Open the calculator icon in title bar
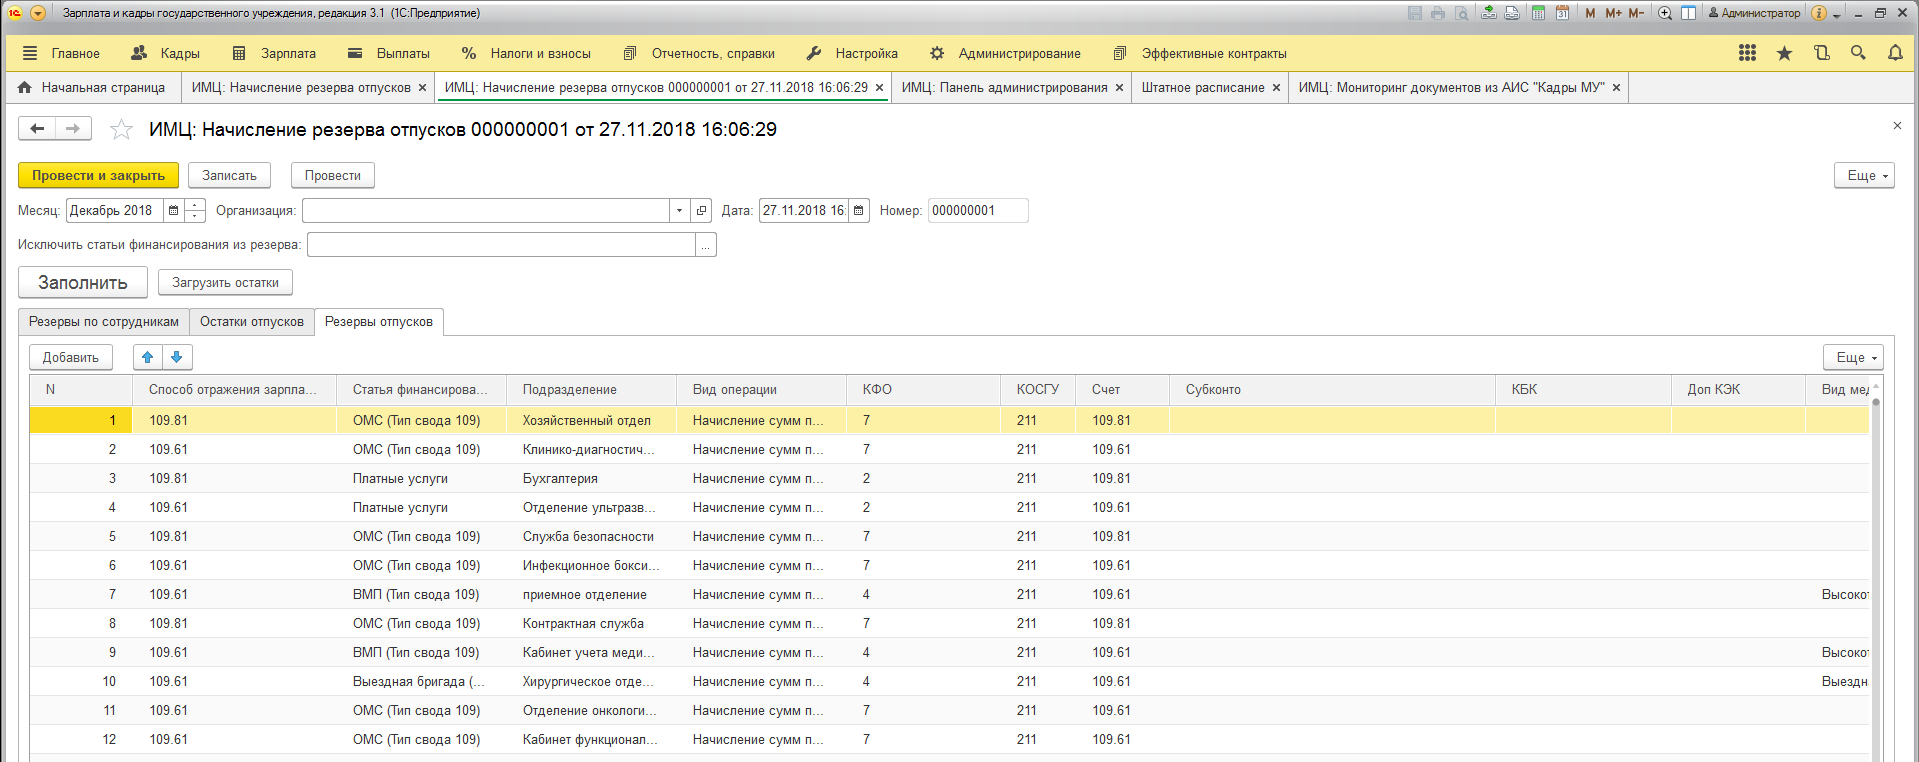Viewport: 1919px width, 762px height. 1538,13
